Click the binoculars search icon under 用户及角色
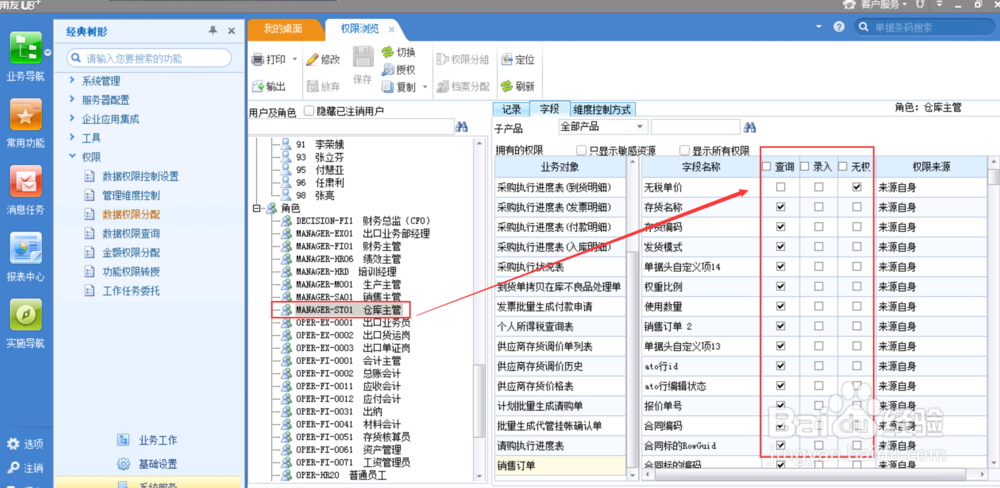Viewport: 1000px width, 488px height. tap(461, 127)
